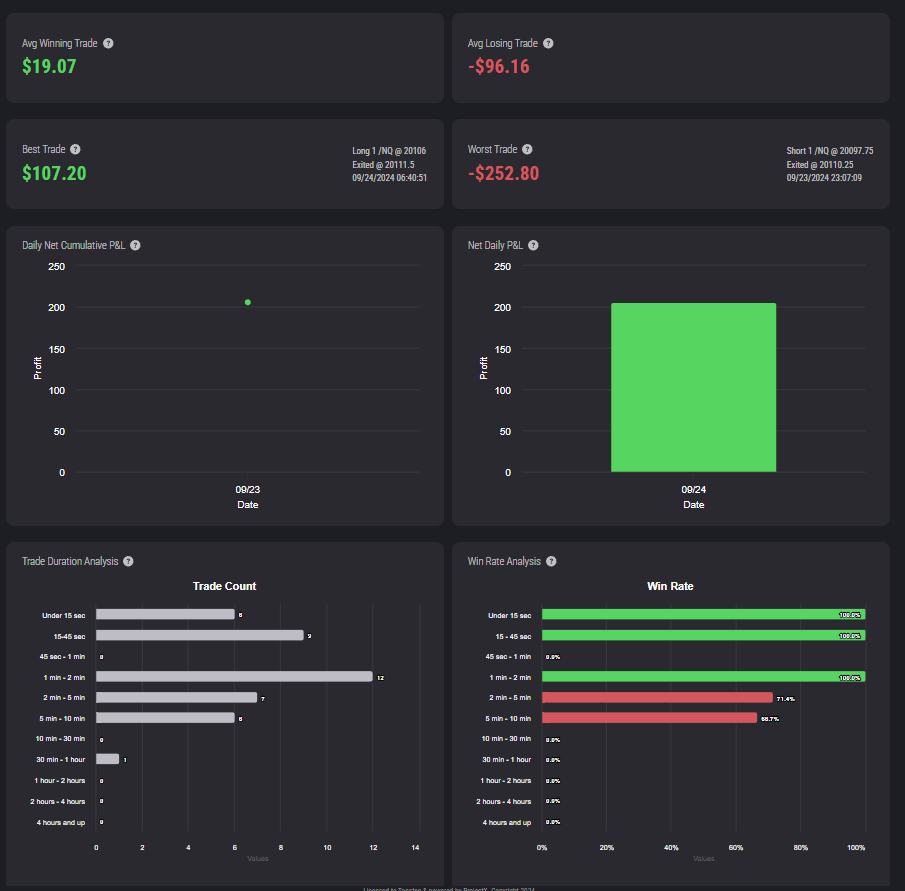Image resolution: width=905 pixels, height=891 pixels.
Task: Click help icon next to Best Trade
Action: (75, 149)
